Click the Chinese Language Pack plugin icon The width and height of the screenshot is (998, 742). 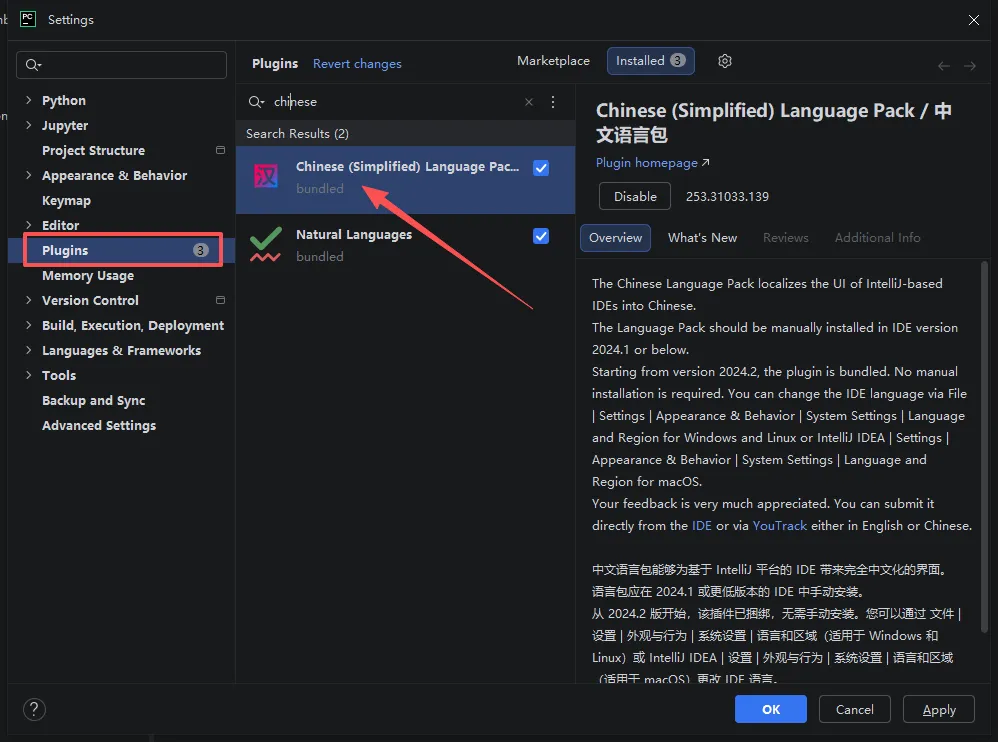click(266, 176)
